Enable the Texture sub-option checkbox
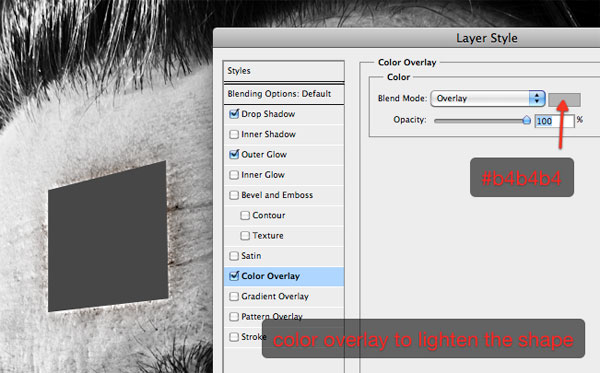The width and height of the screenshot is (600, 373). (x=245, y=236)
